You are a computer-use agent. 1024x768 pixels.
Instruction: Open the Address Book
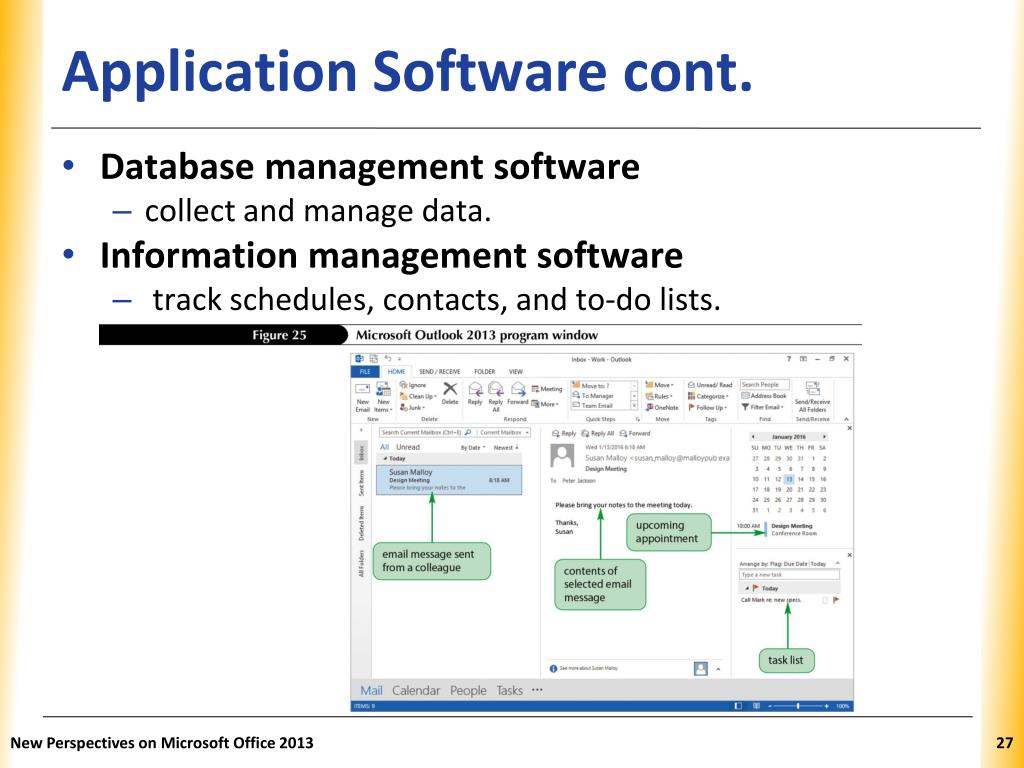[x=764, y=396]
